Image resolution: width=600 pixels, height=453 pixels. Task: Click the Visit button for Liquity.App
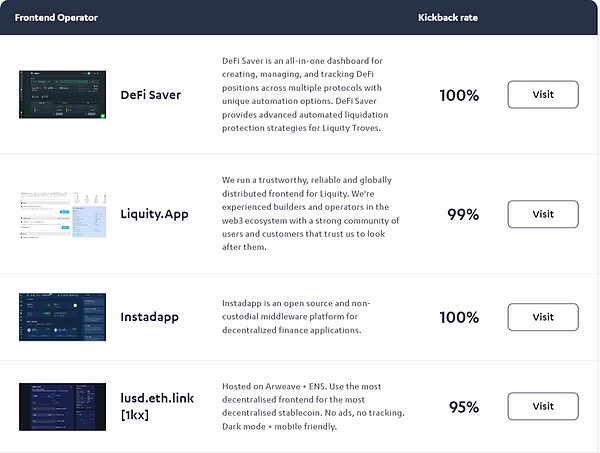tap(543, 214)
